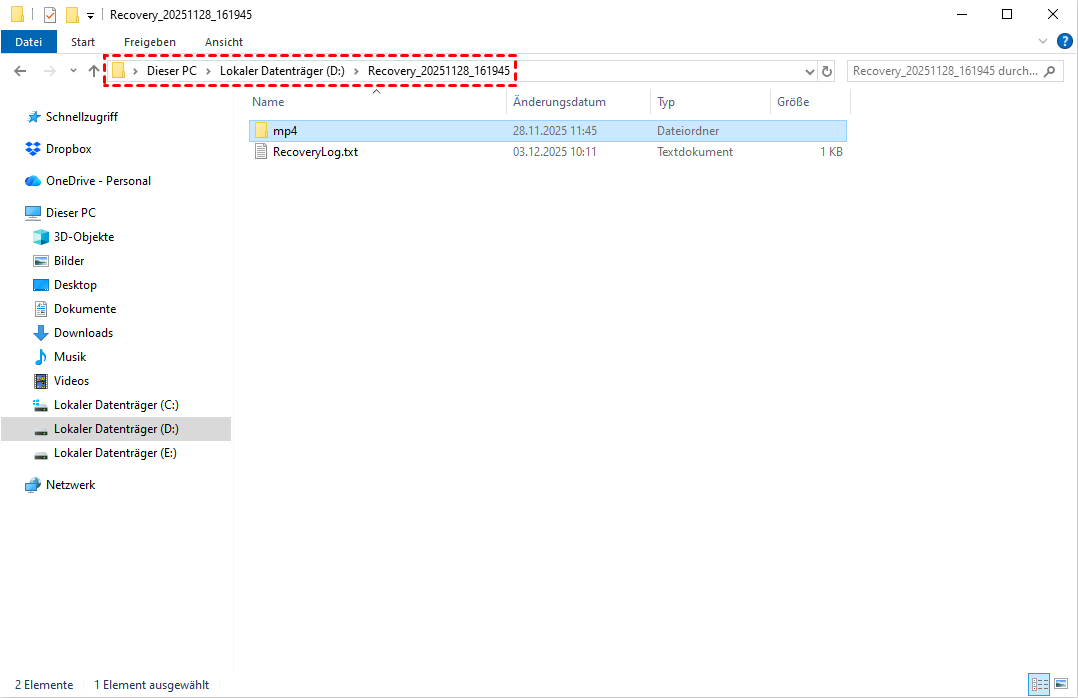This screenshot has height=698, width=1078.
Task: Open the Datei menu
Action: (x=28, y=42)
